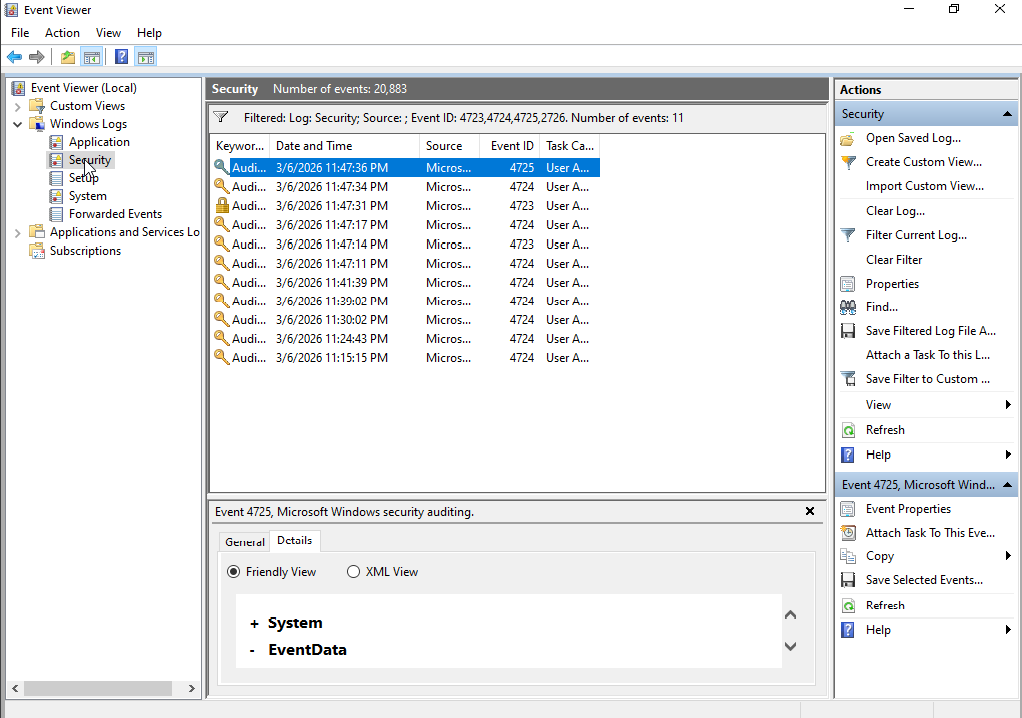Expand the Custom Views tree node
This screenshot has height=718, width=1022.
[x=18, y=106]
